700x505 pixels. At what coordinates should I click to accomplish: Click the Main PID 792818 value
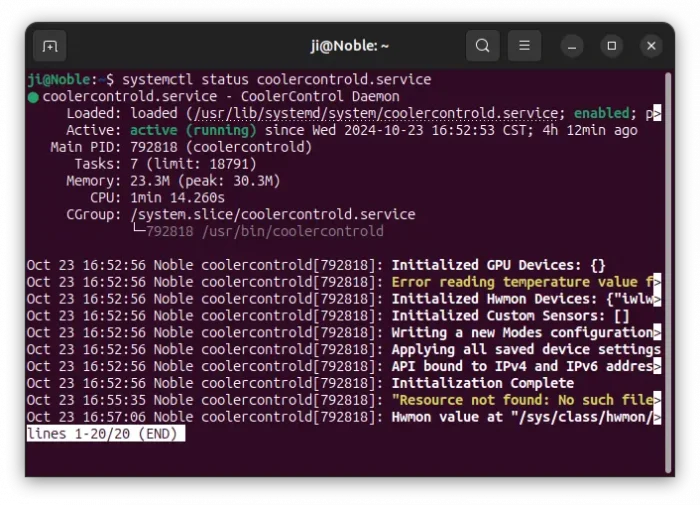click(154, 147)
